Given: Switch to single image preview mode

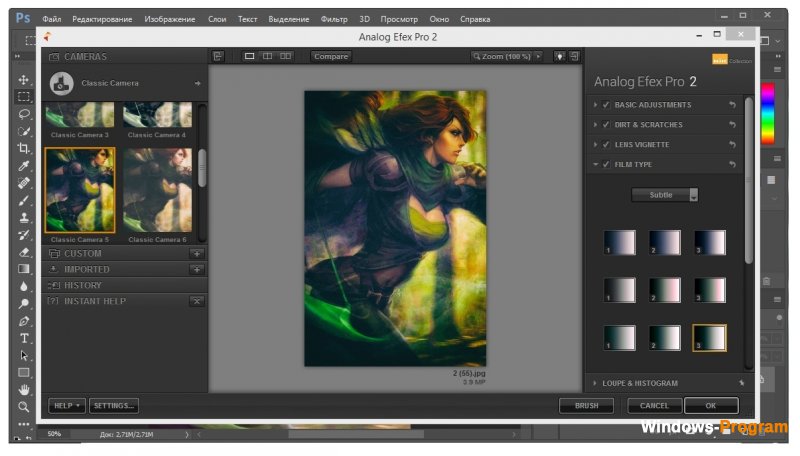Looking at the screenshot, I should [249, 56].
